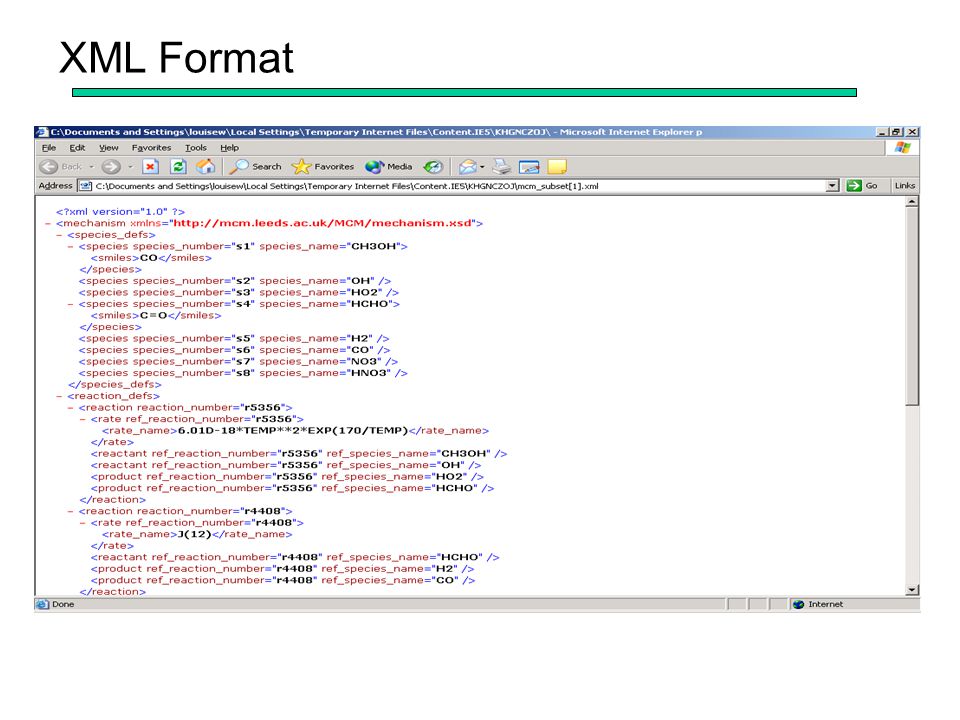Screen dimensions: 960x720
Task: Click the rate_name 6.01D-18*TEMP**2*EXP(170/TEMP) text
Action: click(x=293, y=431)
